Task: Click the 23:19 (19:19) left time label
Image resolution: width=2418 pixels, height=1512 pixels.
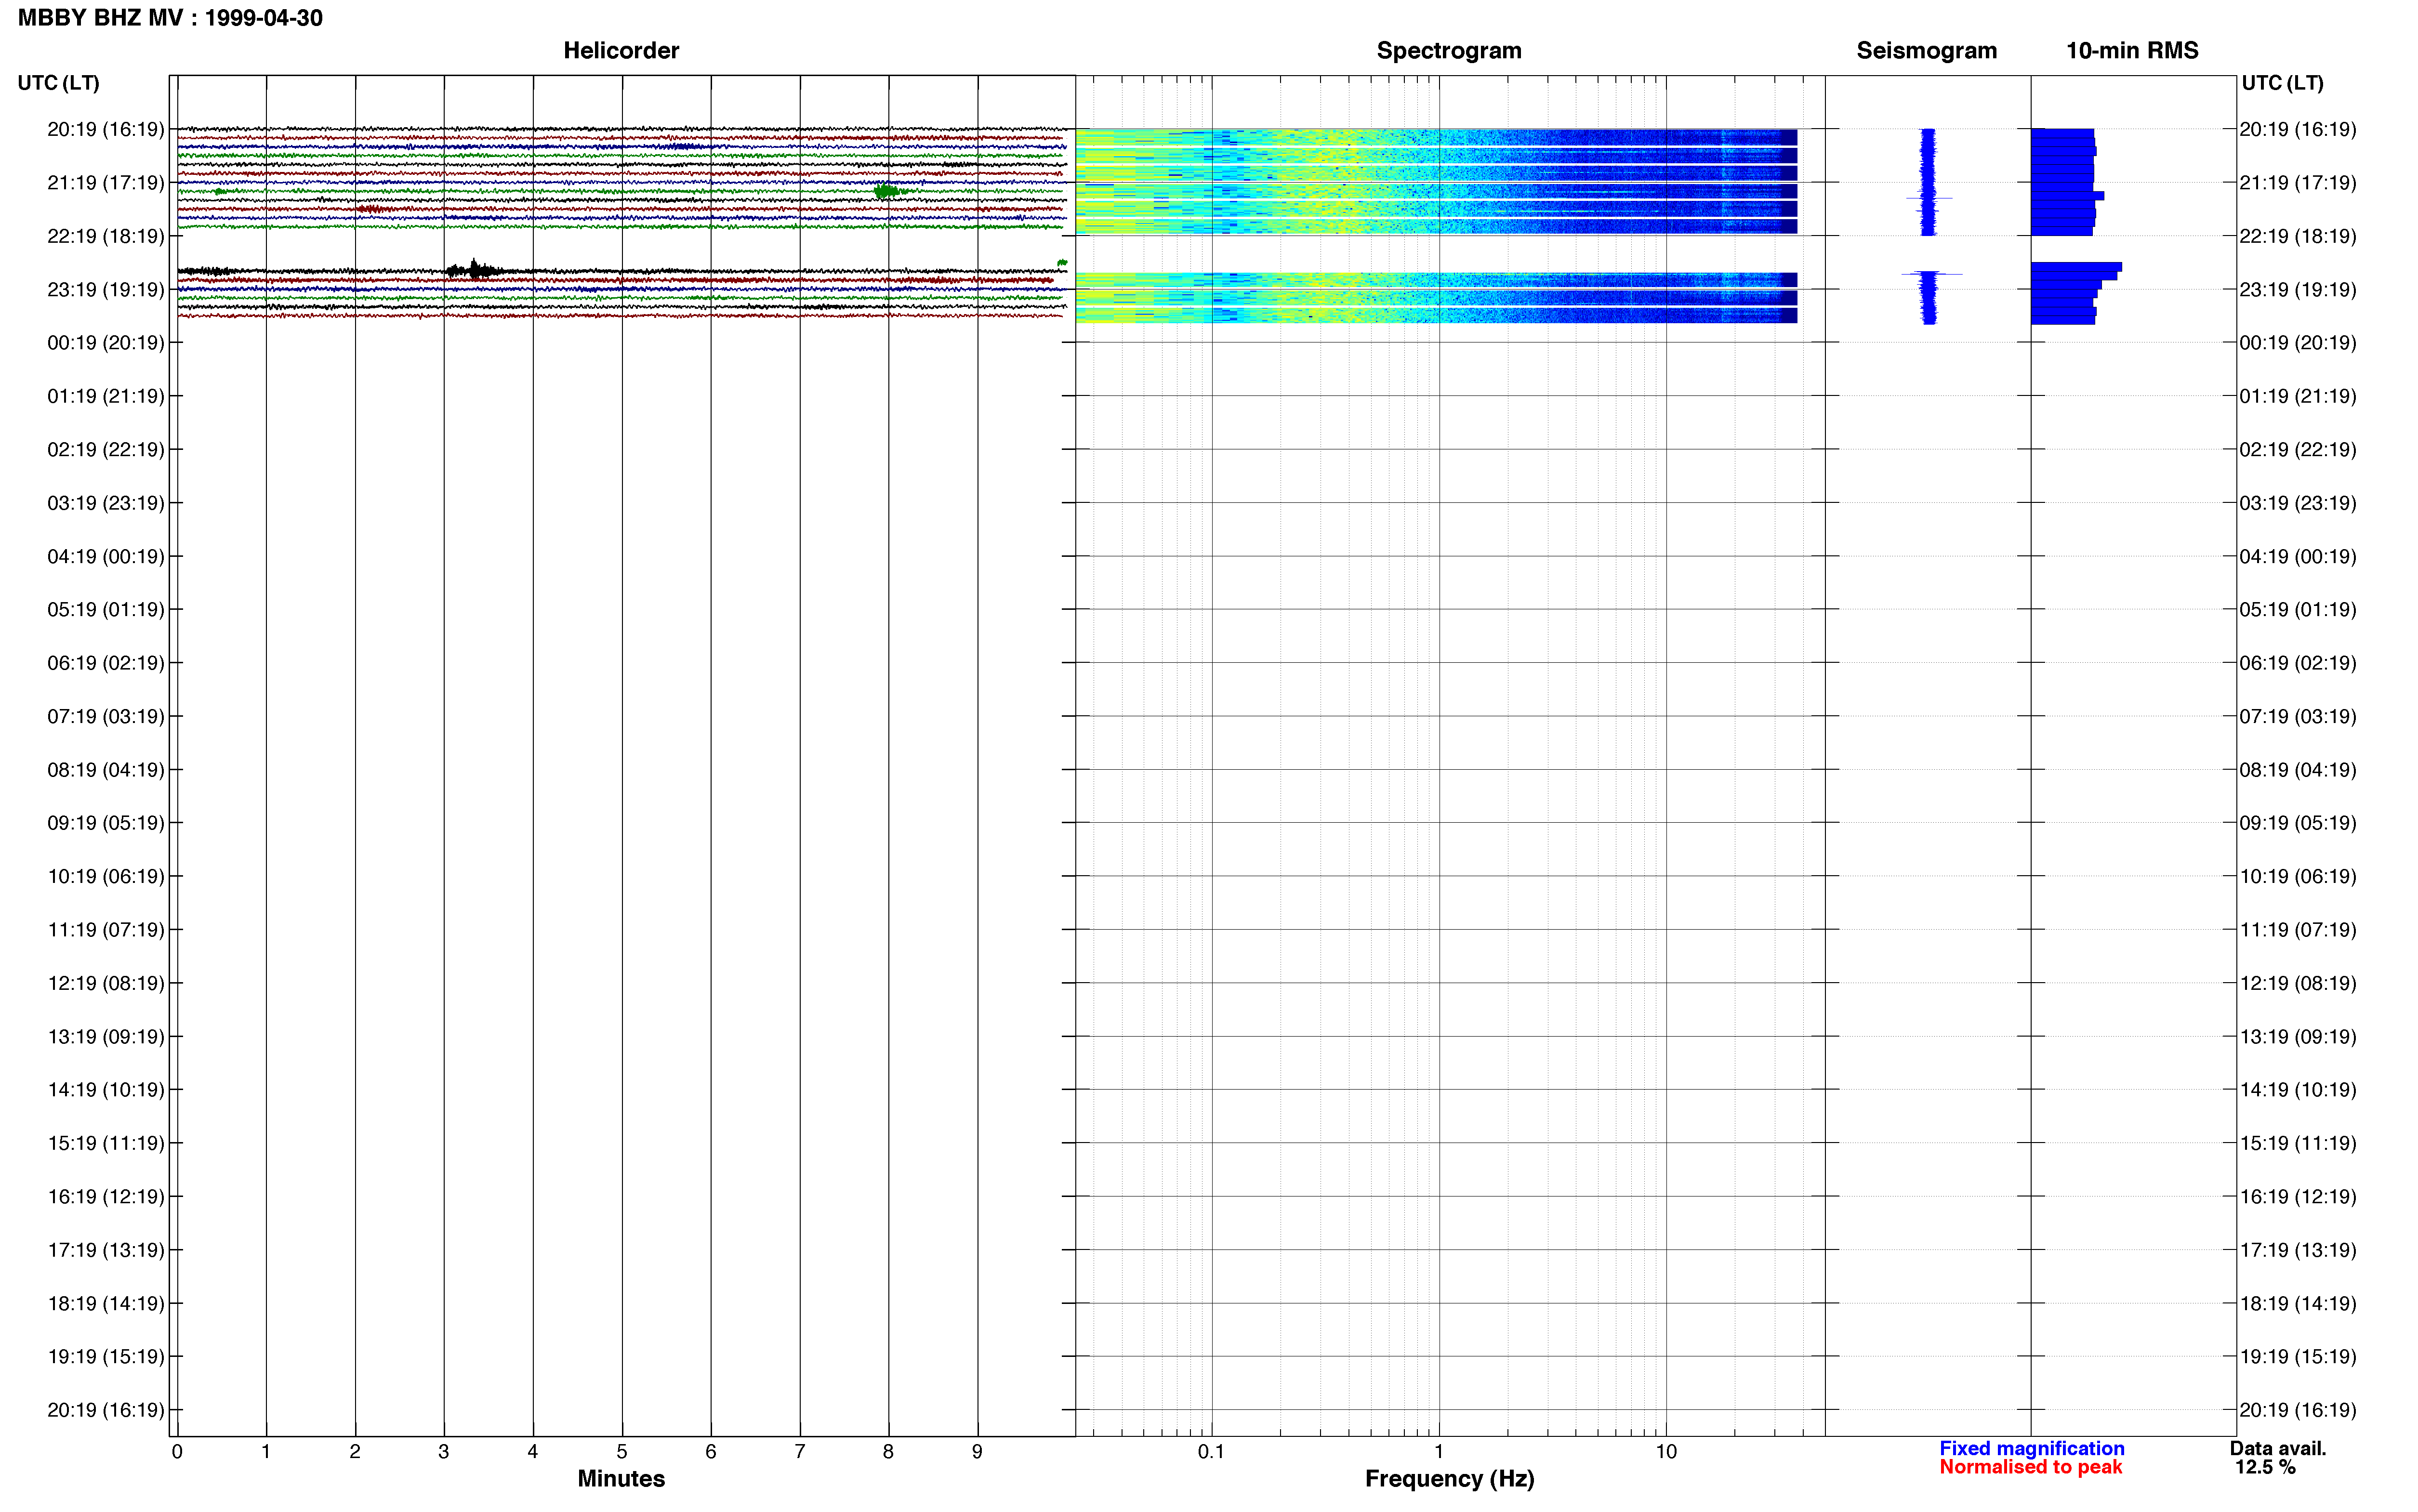Action: point(105,290)
